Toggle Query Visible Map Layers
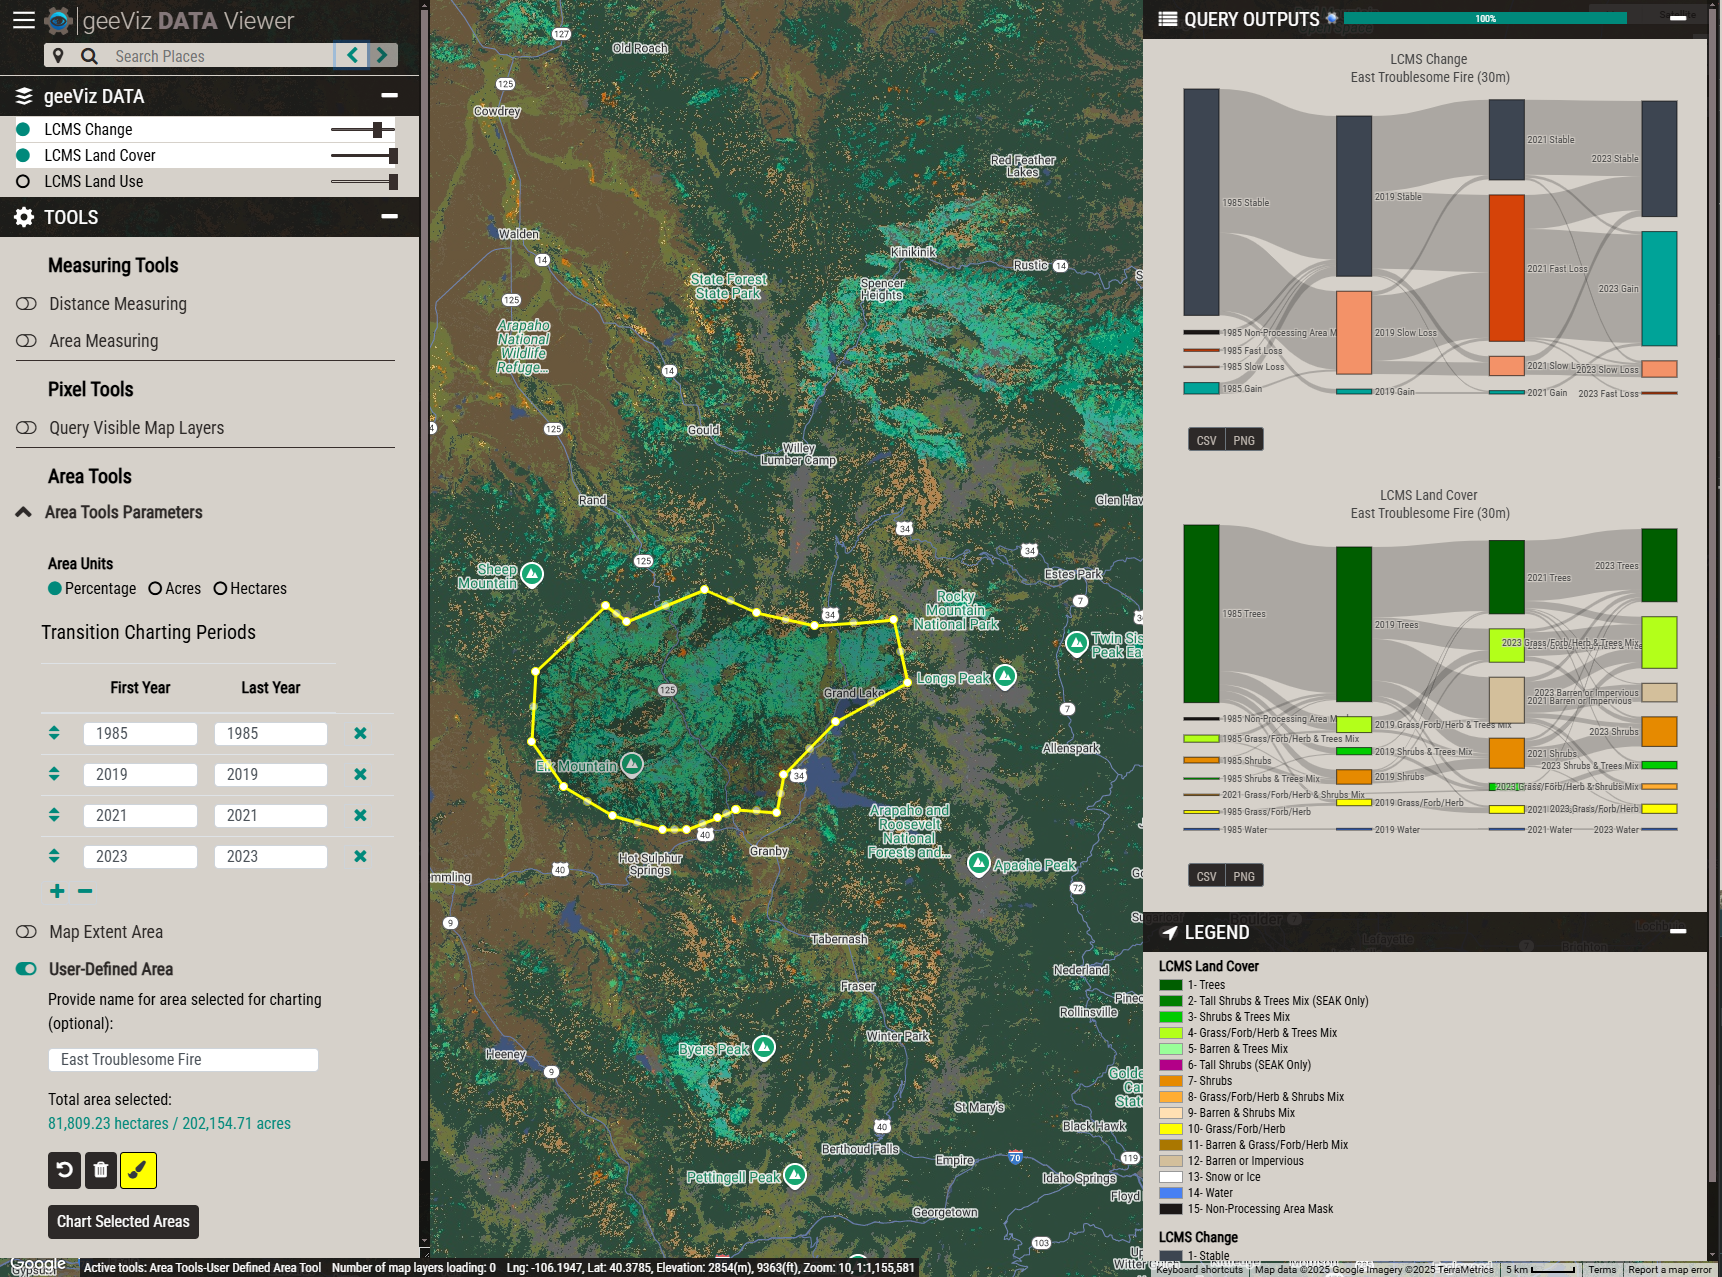This screenshot has width=1722, height=1277. (27, 427)
